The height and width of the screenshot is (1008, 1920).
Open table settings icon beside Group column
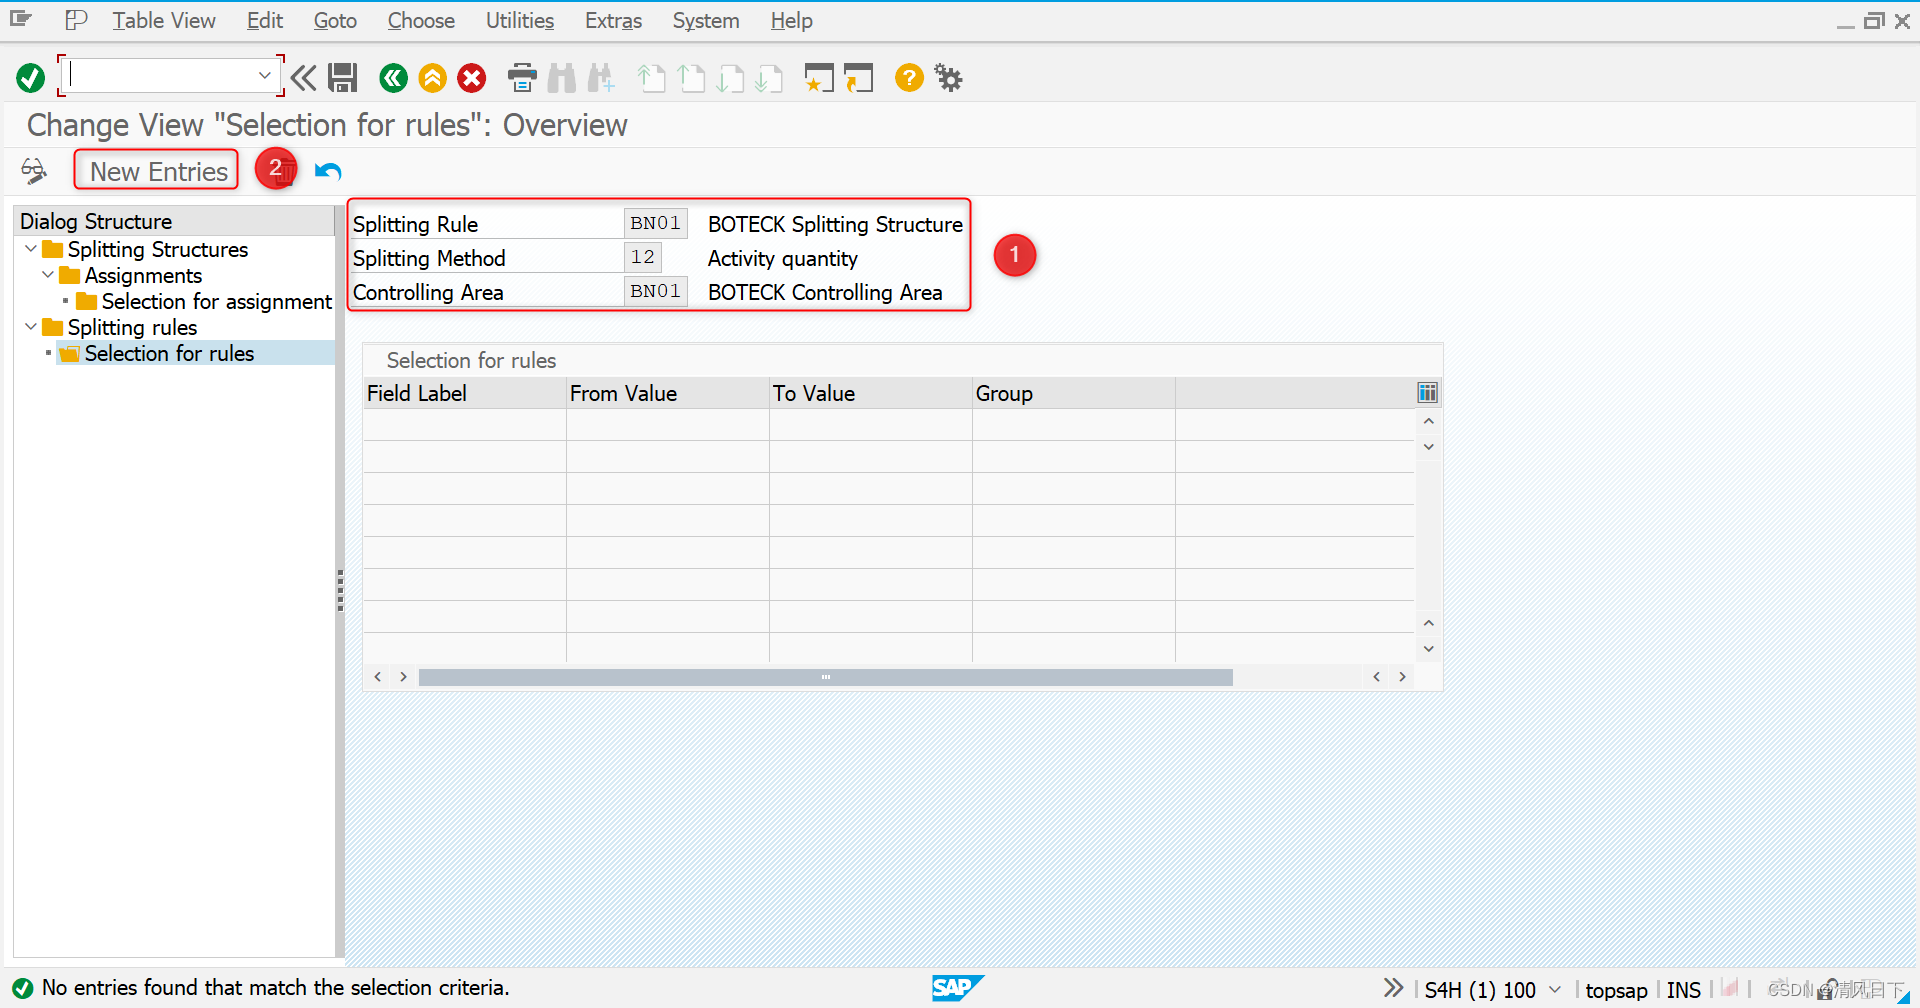[1428, 393]
